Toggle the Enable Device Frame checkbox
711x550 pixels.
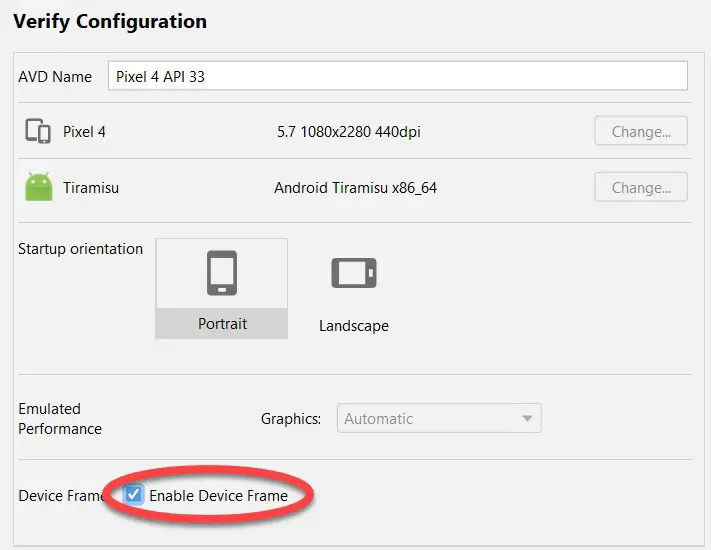coord(133,494)
